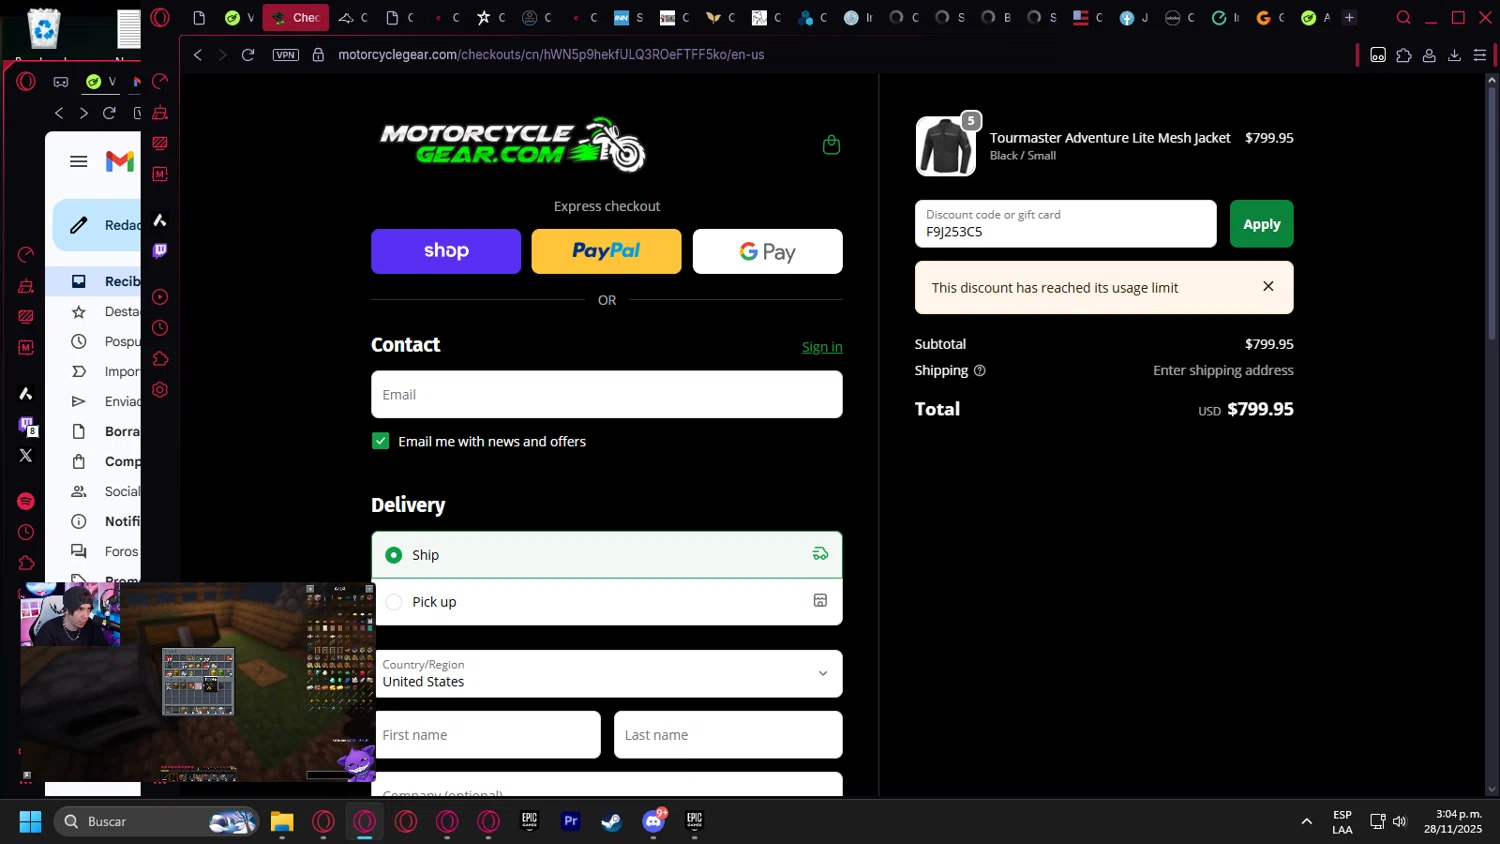The image size is (1500, 844).
Task: Open the browser downloads icon
Action: [x=1454, y=55]
